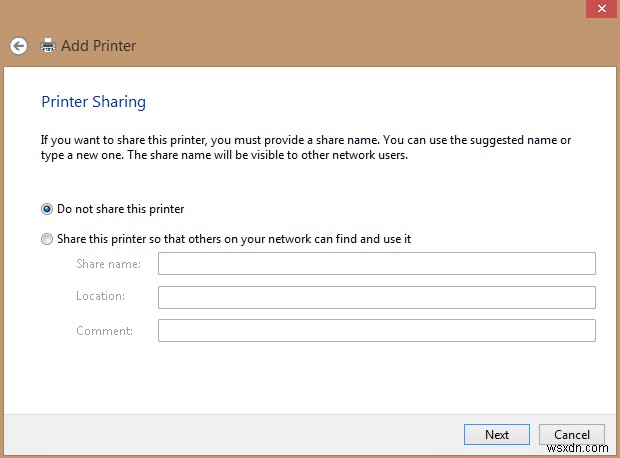Click the 'Location:' label

[100, 297]
